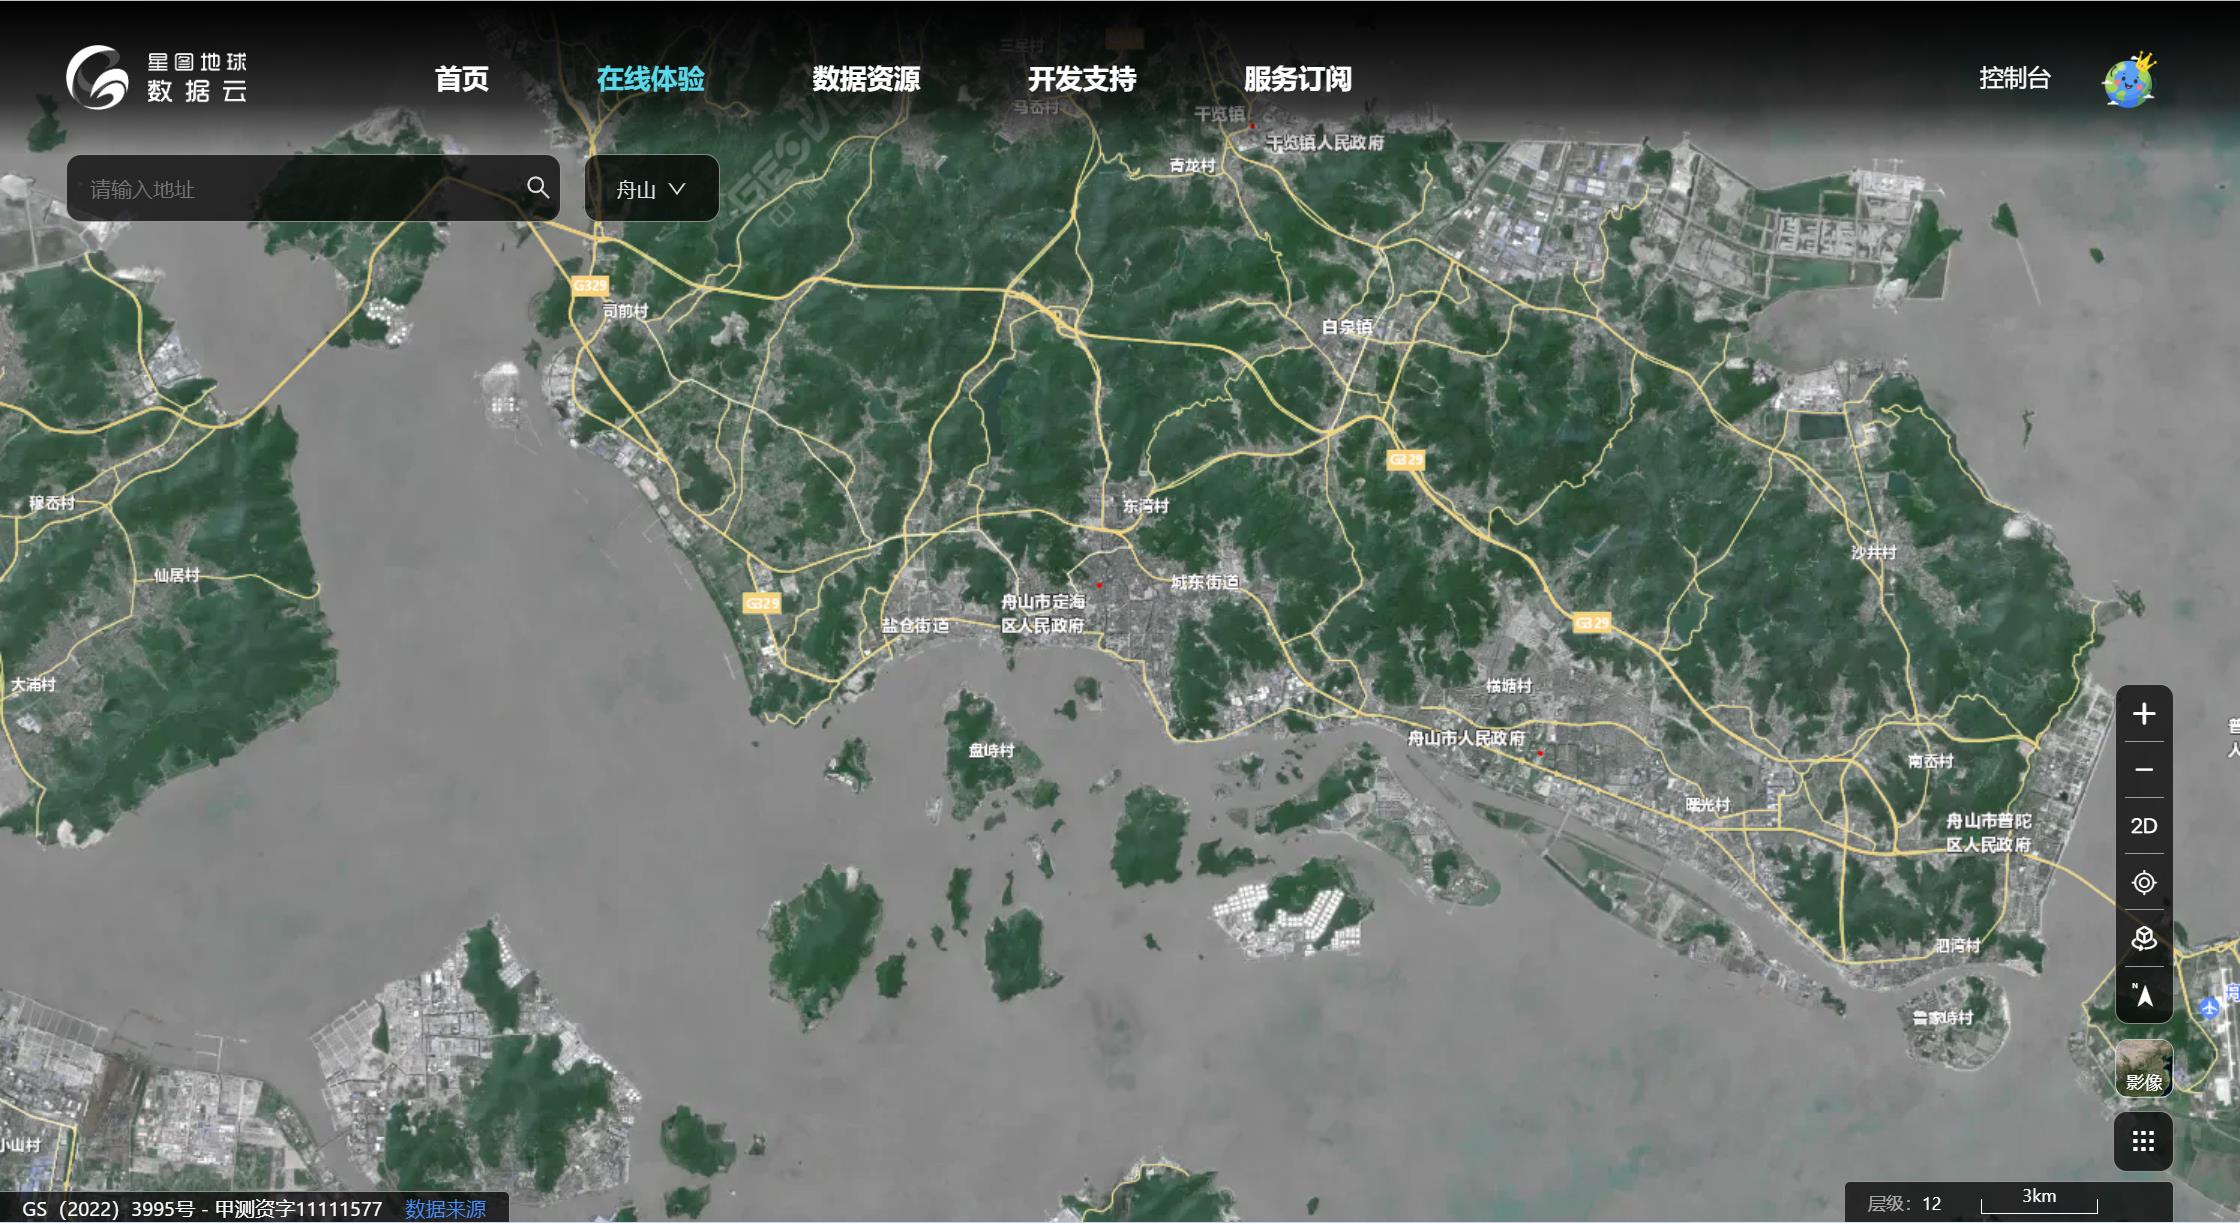Click the 城东街道 map label
Screen dimensions: 2240x1223
[1204, 581]
